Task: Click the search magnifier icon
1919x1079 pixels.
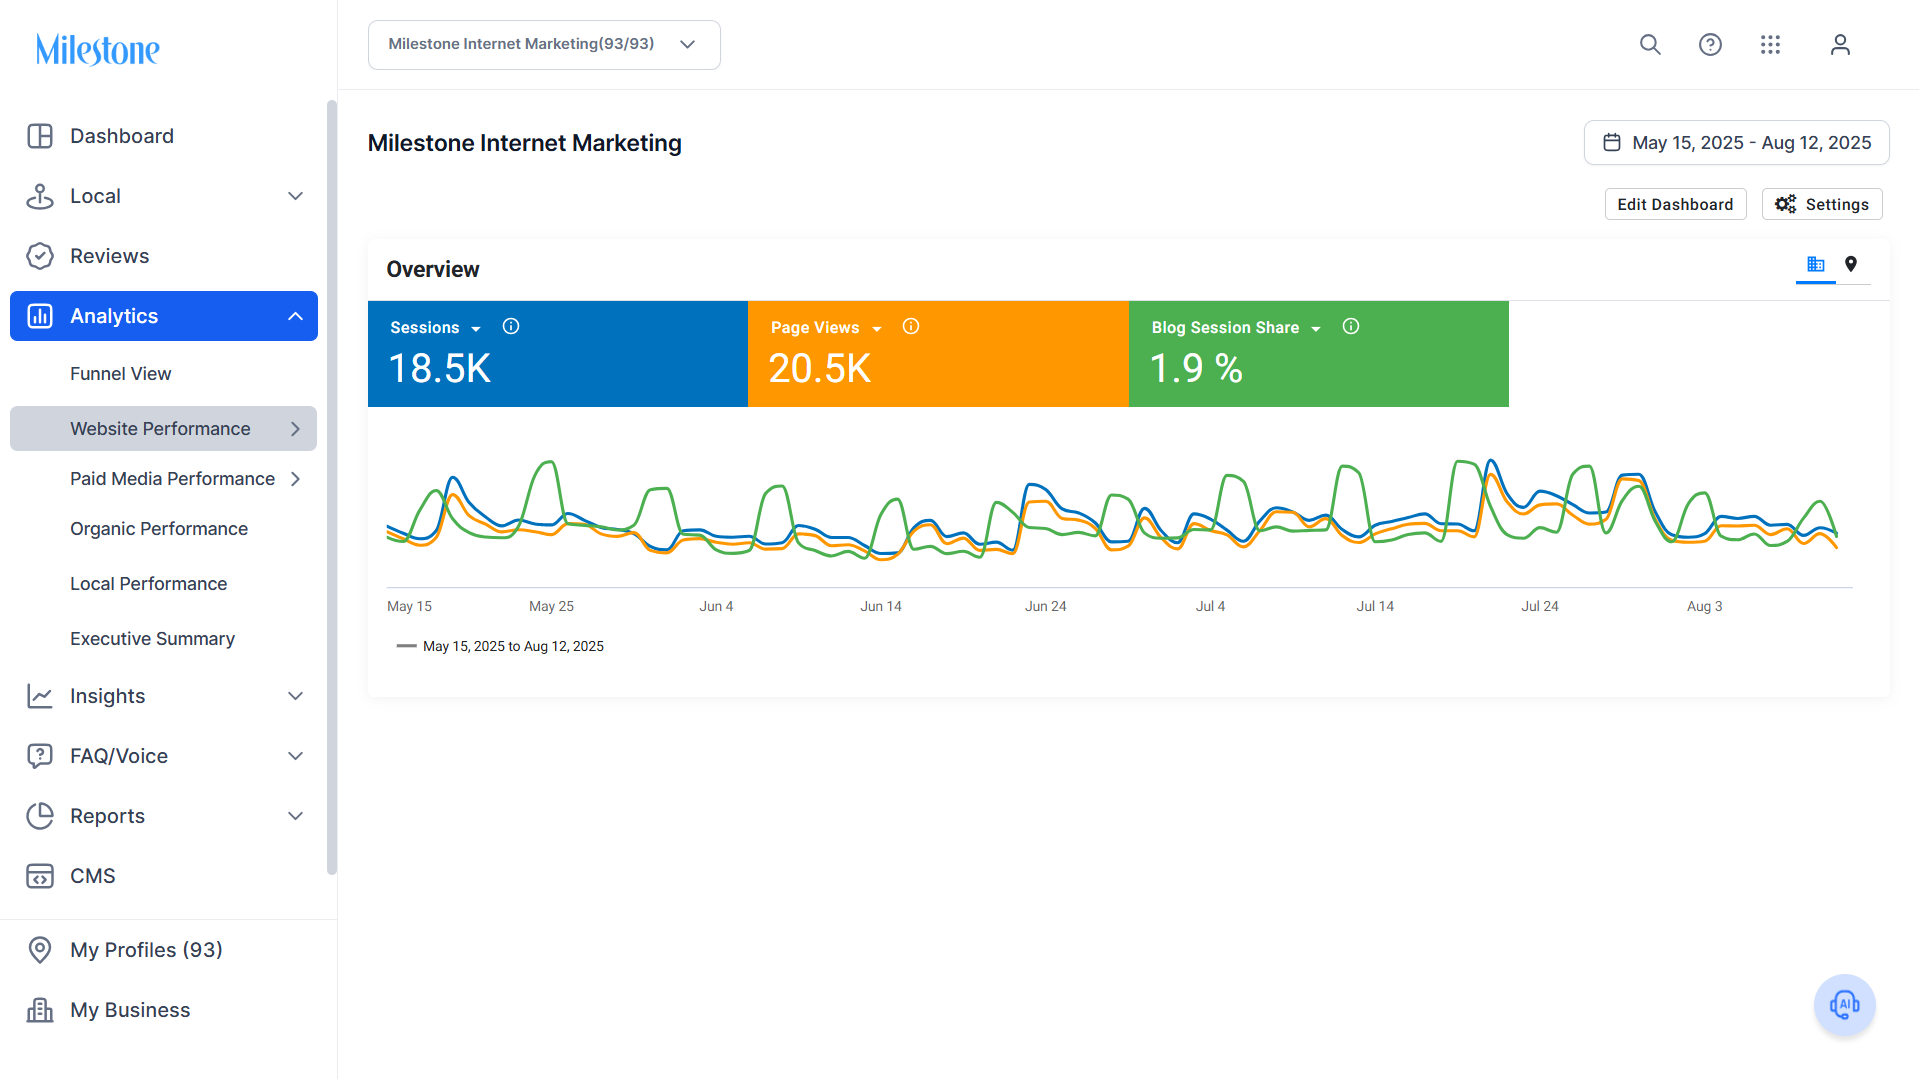Action: [x=1650, y=45]
